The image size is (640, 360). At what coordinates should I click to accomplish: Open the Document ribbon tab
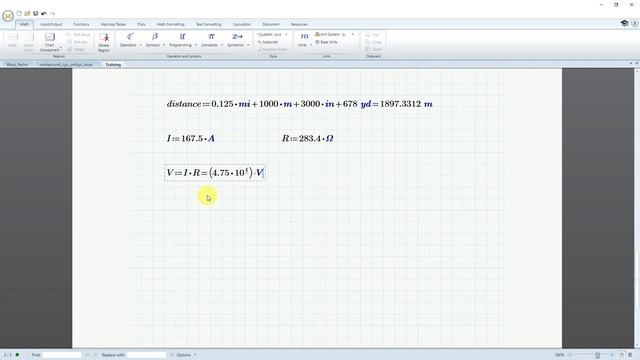click(x=271, y=24)
